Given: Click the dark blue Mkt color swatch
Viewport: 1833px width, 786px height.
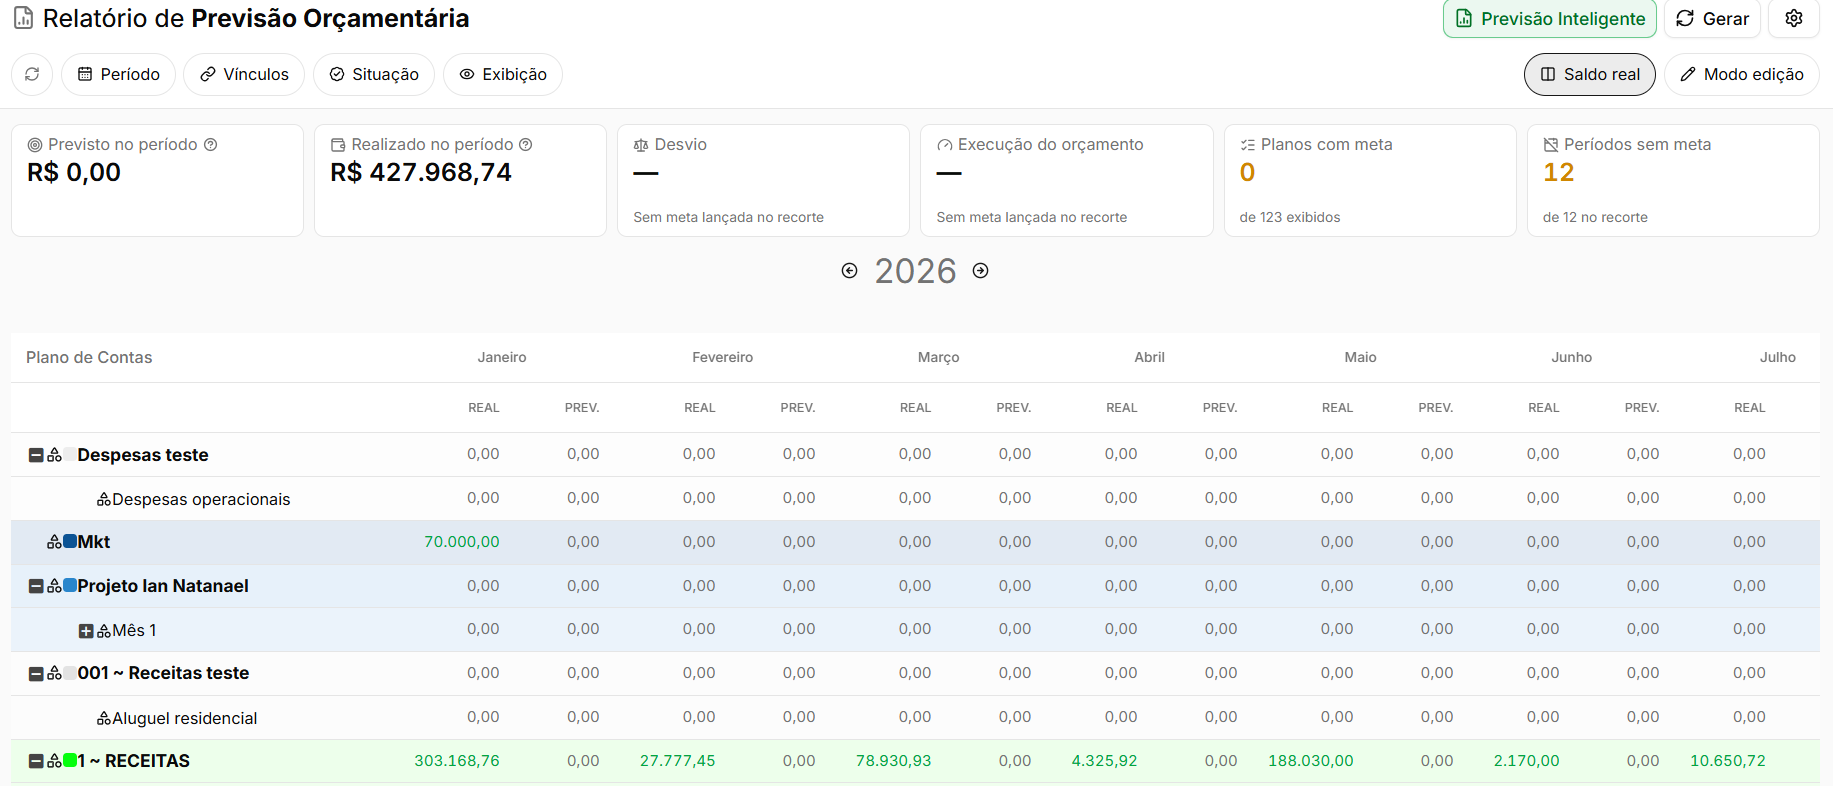Looking at the screenshot, I should pos(70,541).
